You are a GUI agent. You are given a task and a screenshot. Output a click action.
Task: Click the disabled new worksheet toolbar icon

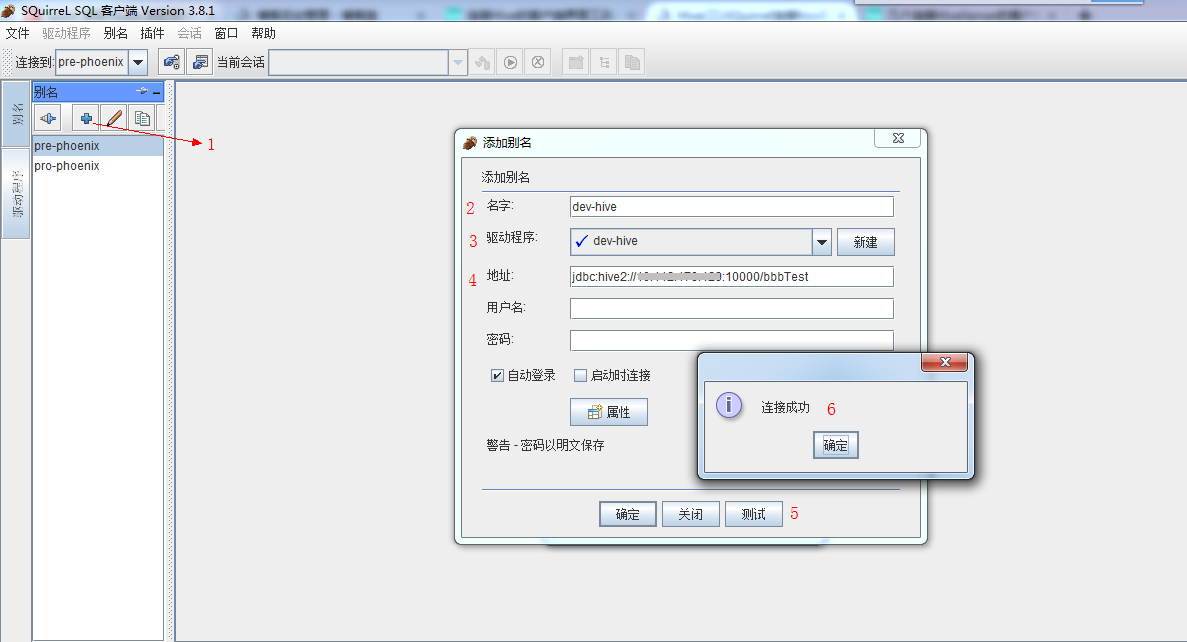576,62
